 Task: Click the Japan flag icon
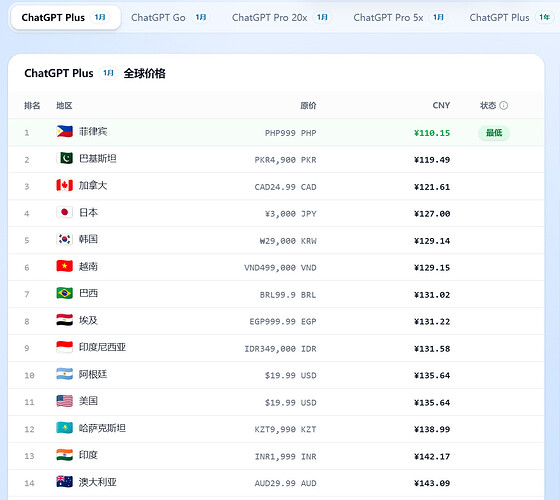(x=65, y=212)
